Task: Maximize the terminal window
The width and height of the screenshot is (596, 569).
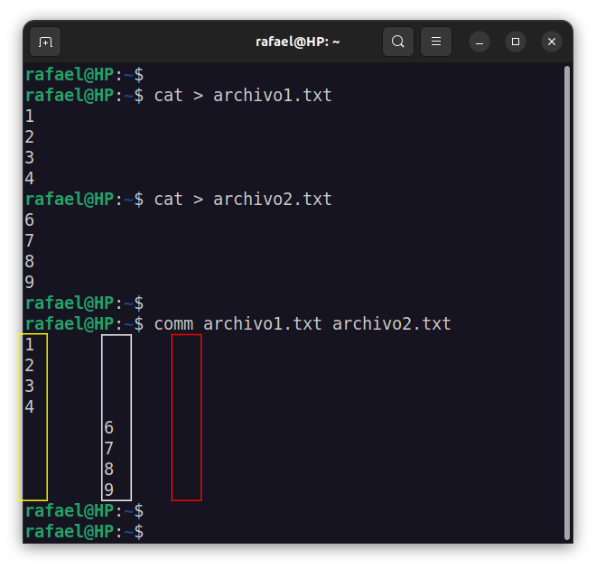Action: tap(515, 42)
